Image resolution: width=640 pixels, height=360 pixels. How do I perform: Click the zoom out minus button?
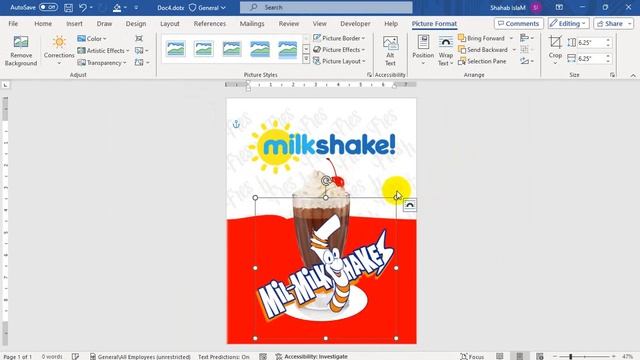pos(555,356)
